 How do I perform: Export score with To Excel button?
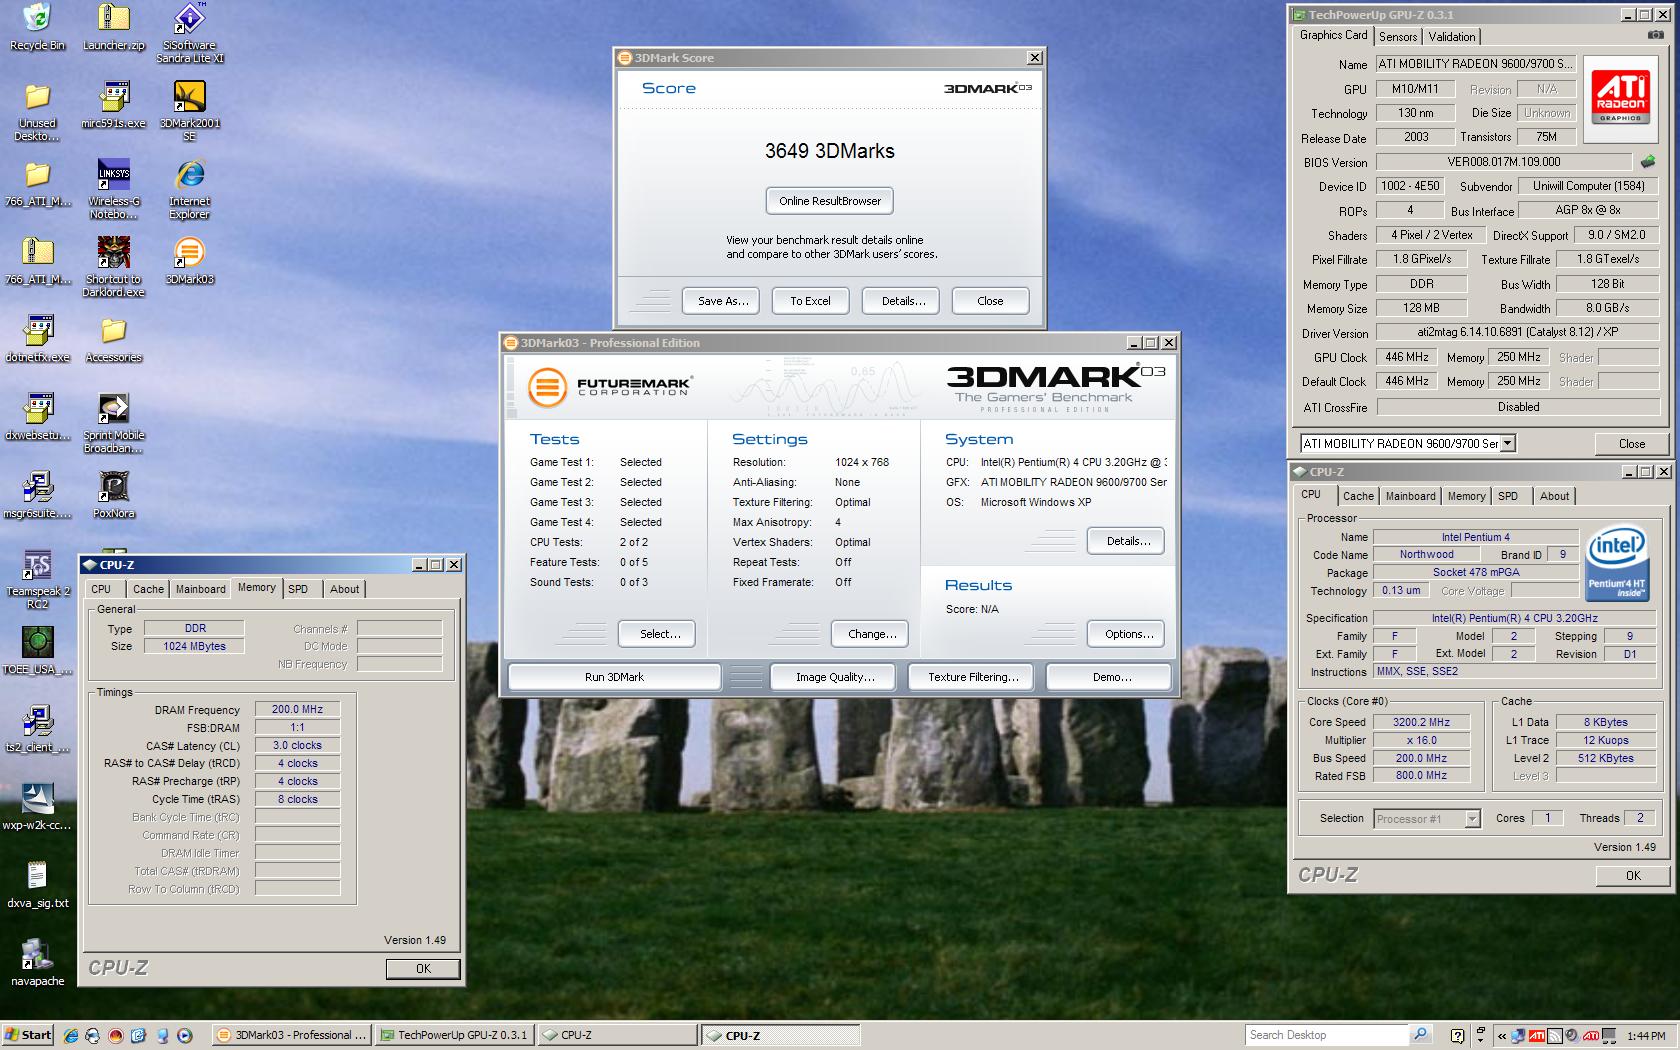pyautogui.click(x=810, y=301)
